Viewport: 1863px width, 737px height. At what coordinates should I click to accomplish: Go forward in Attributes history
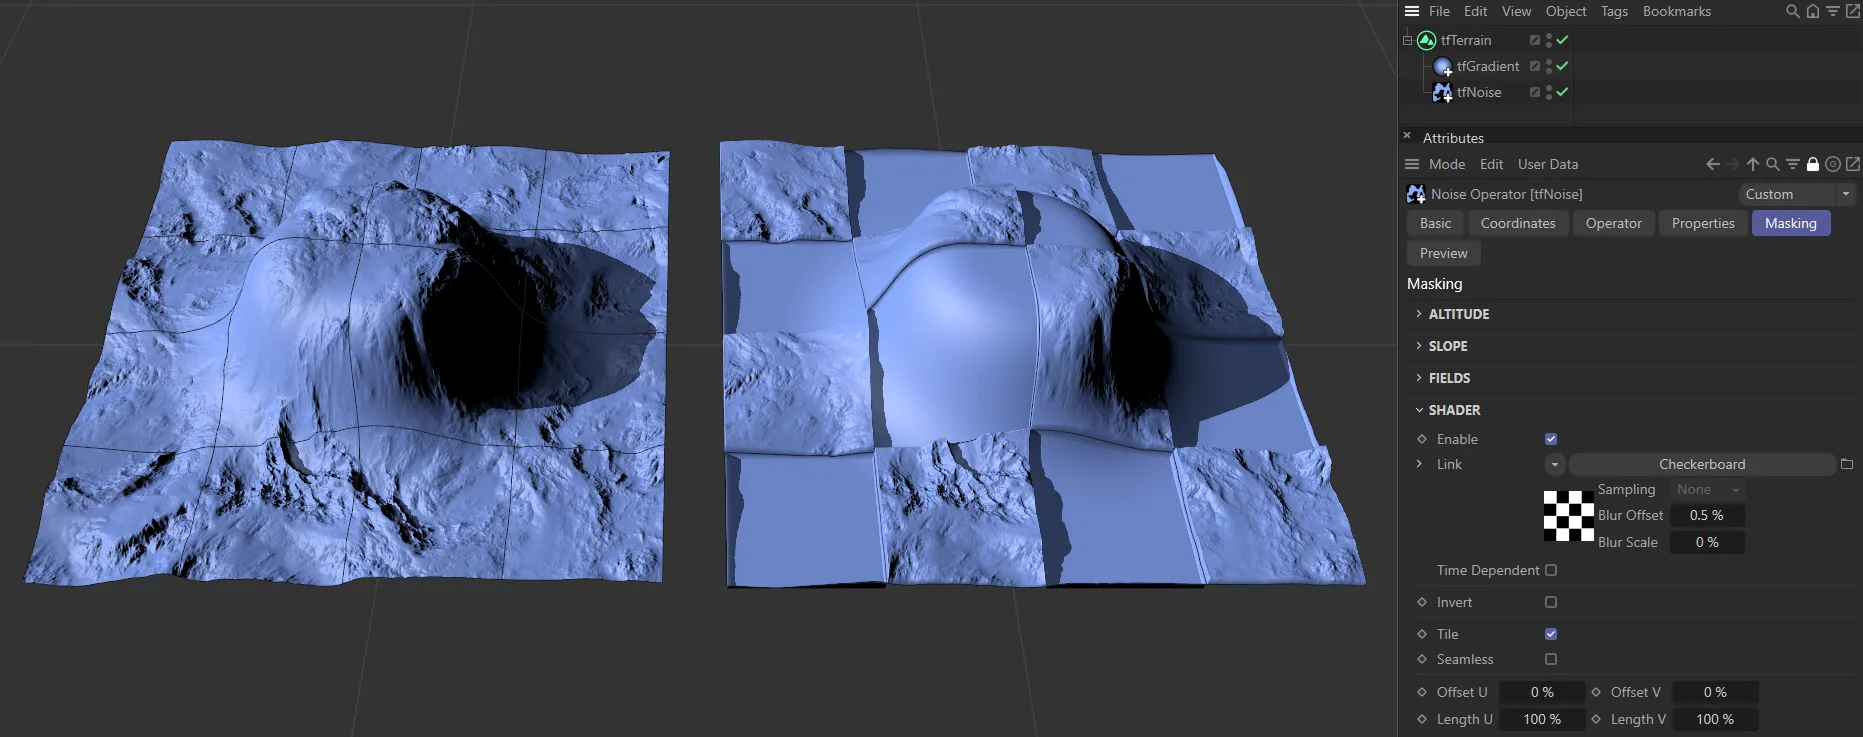pos(1733,164)
